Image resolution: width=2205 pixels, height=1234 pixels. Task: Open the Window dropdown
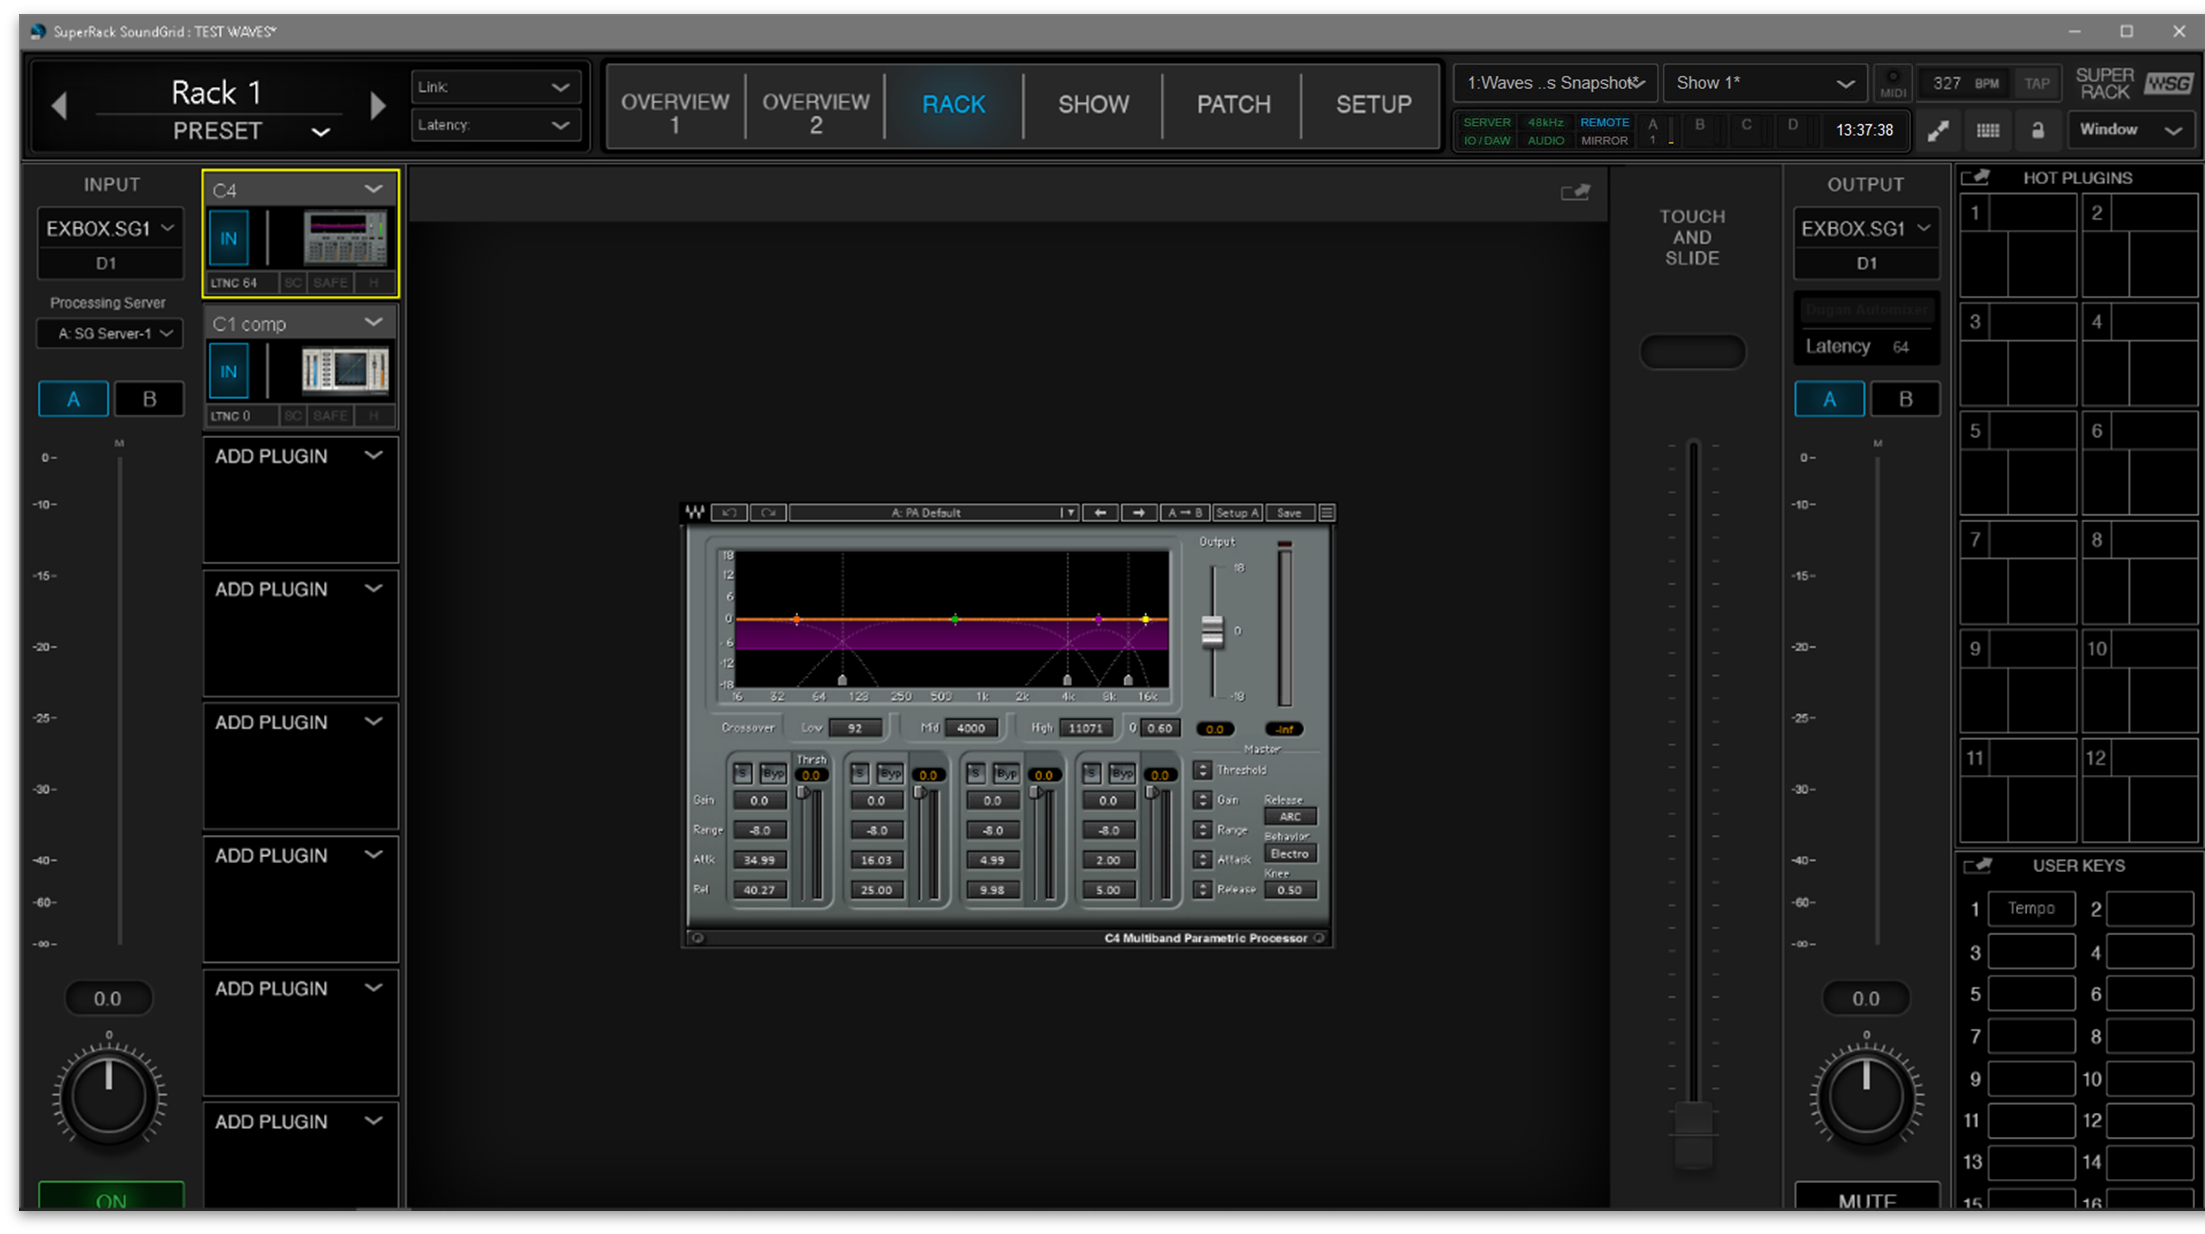tap(2130, 130)
